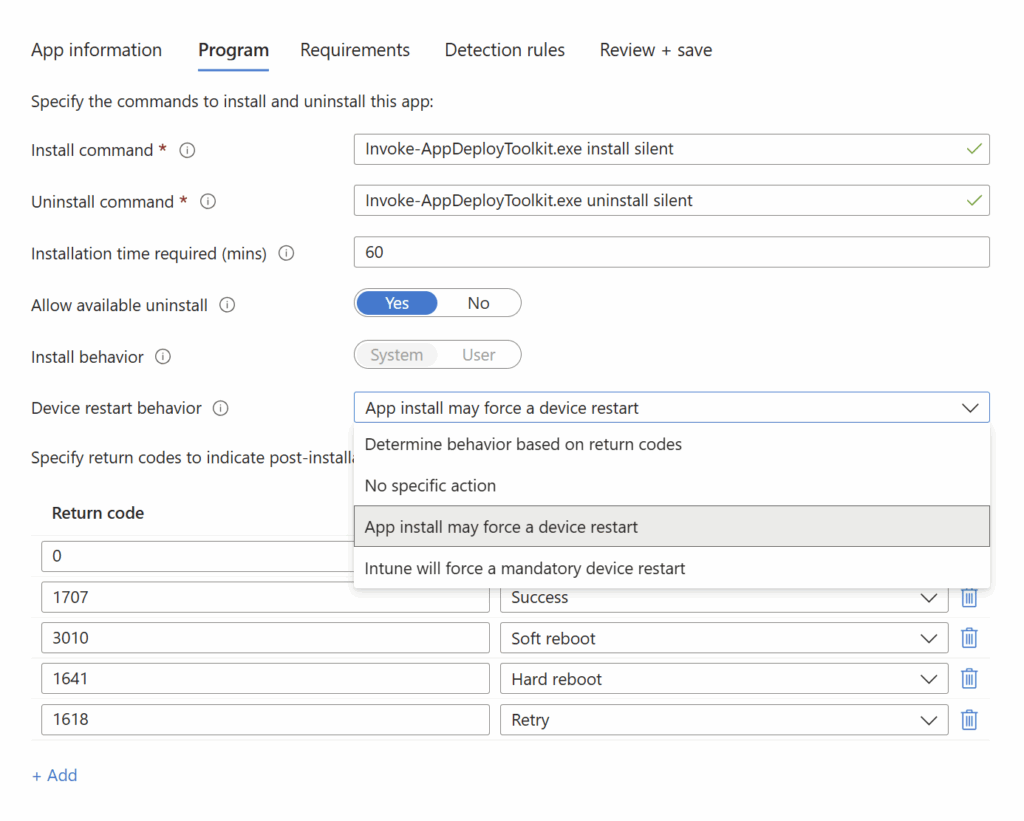Click the Install command text field
Screen dimensions: 1024x821
pos(671,149)
